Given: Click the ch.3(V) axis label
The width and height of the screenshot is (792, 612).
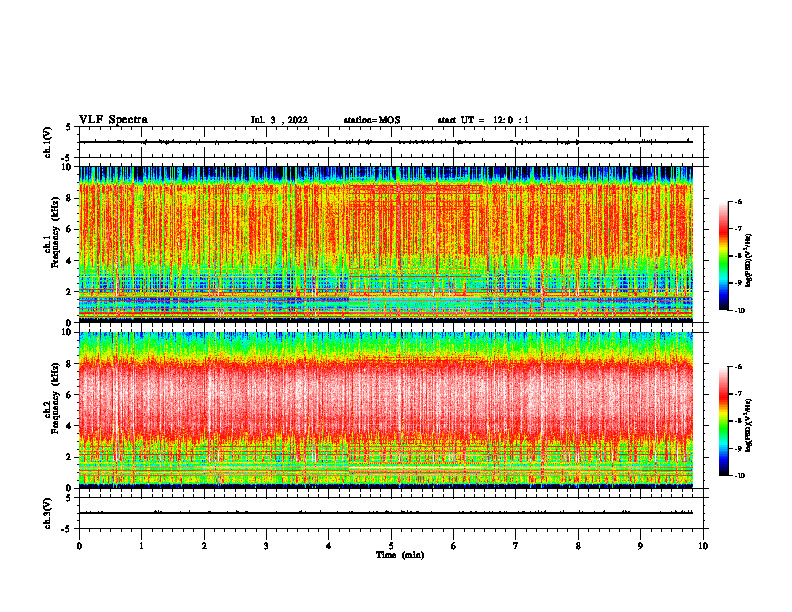Looking at the screenshot, I should pyautogui.click(x=48, y=513).
